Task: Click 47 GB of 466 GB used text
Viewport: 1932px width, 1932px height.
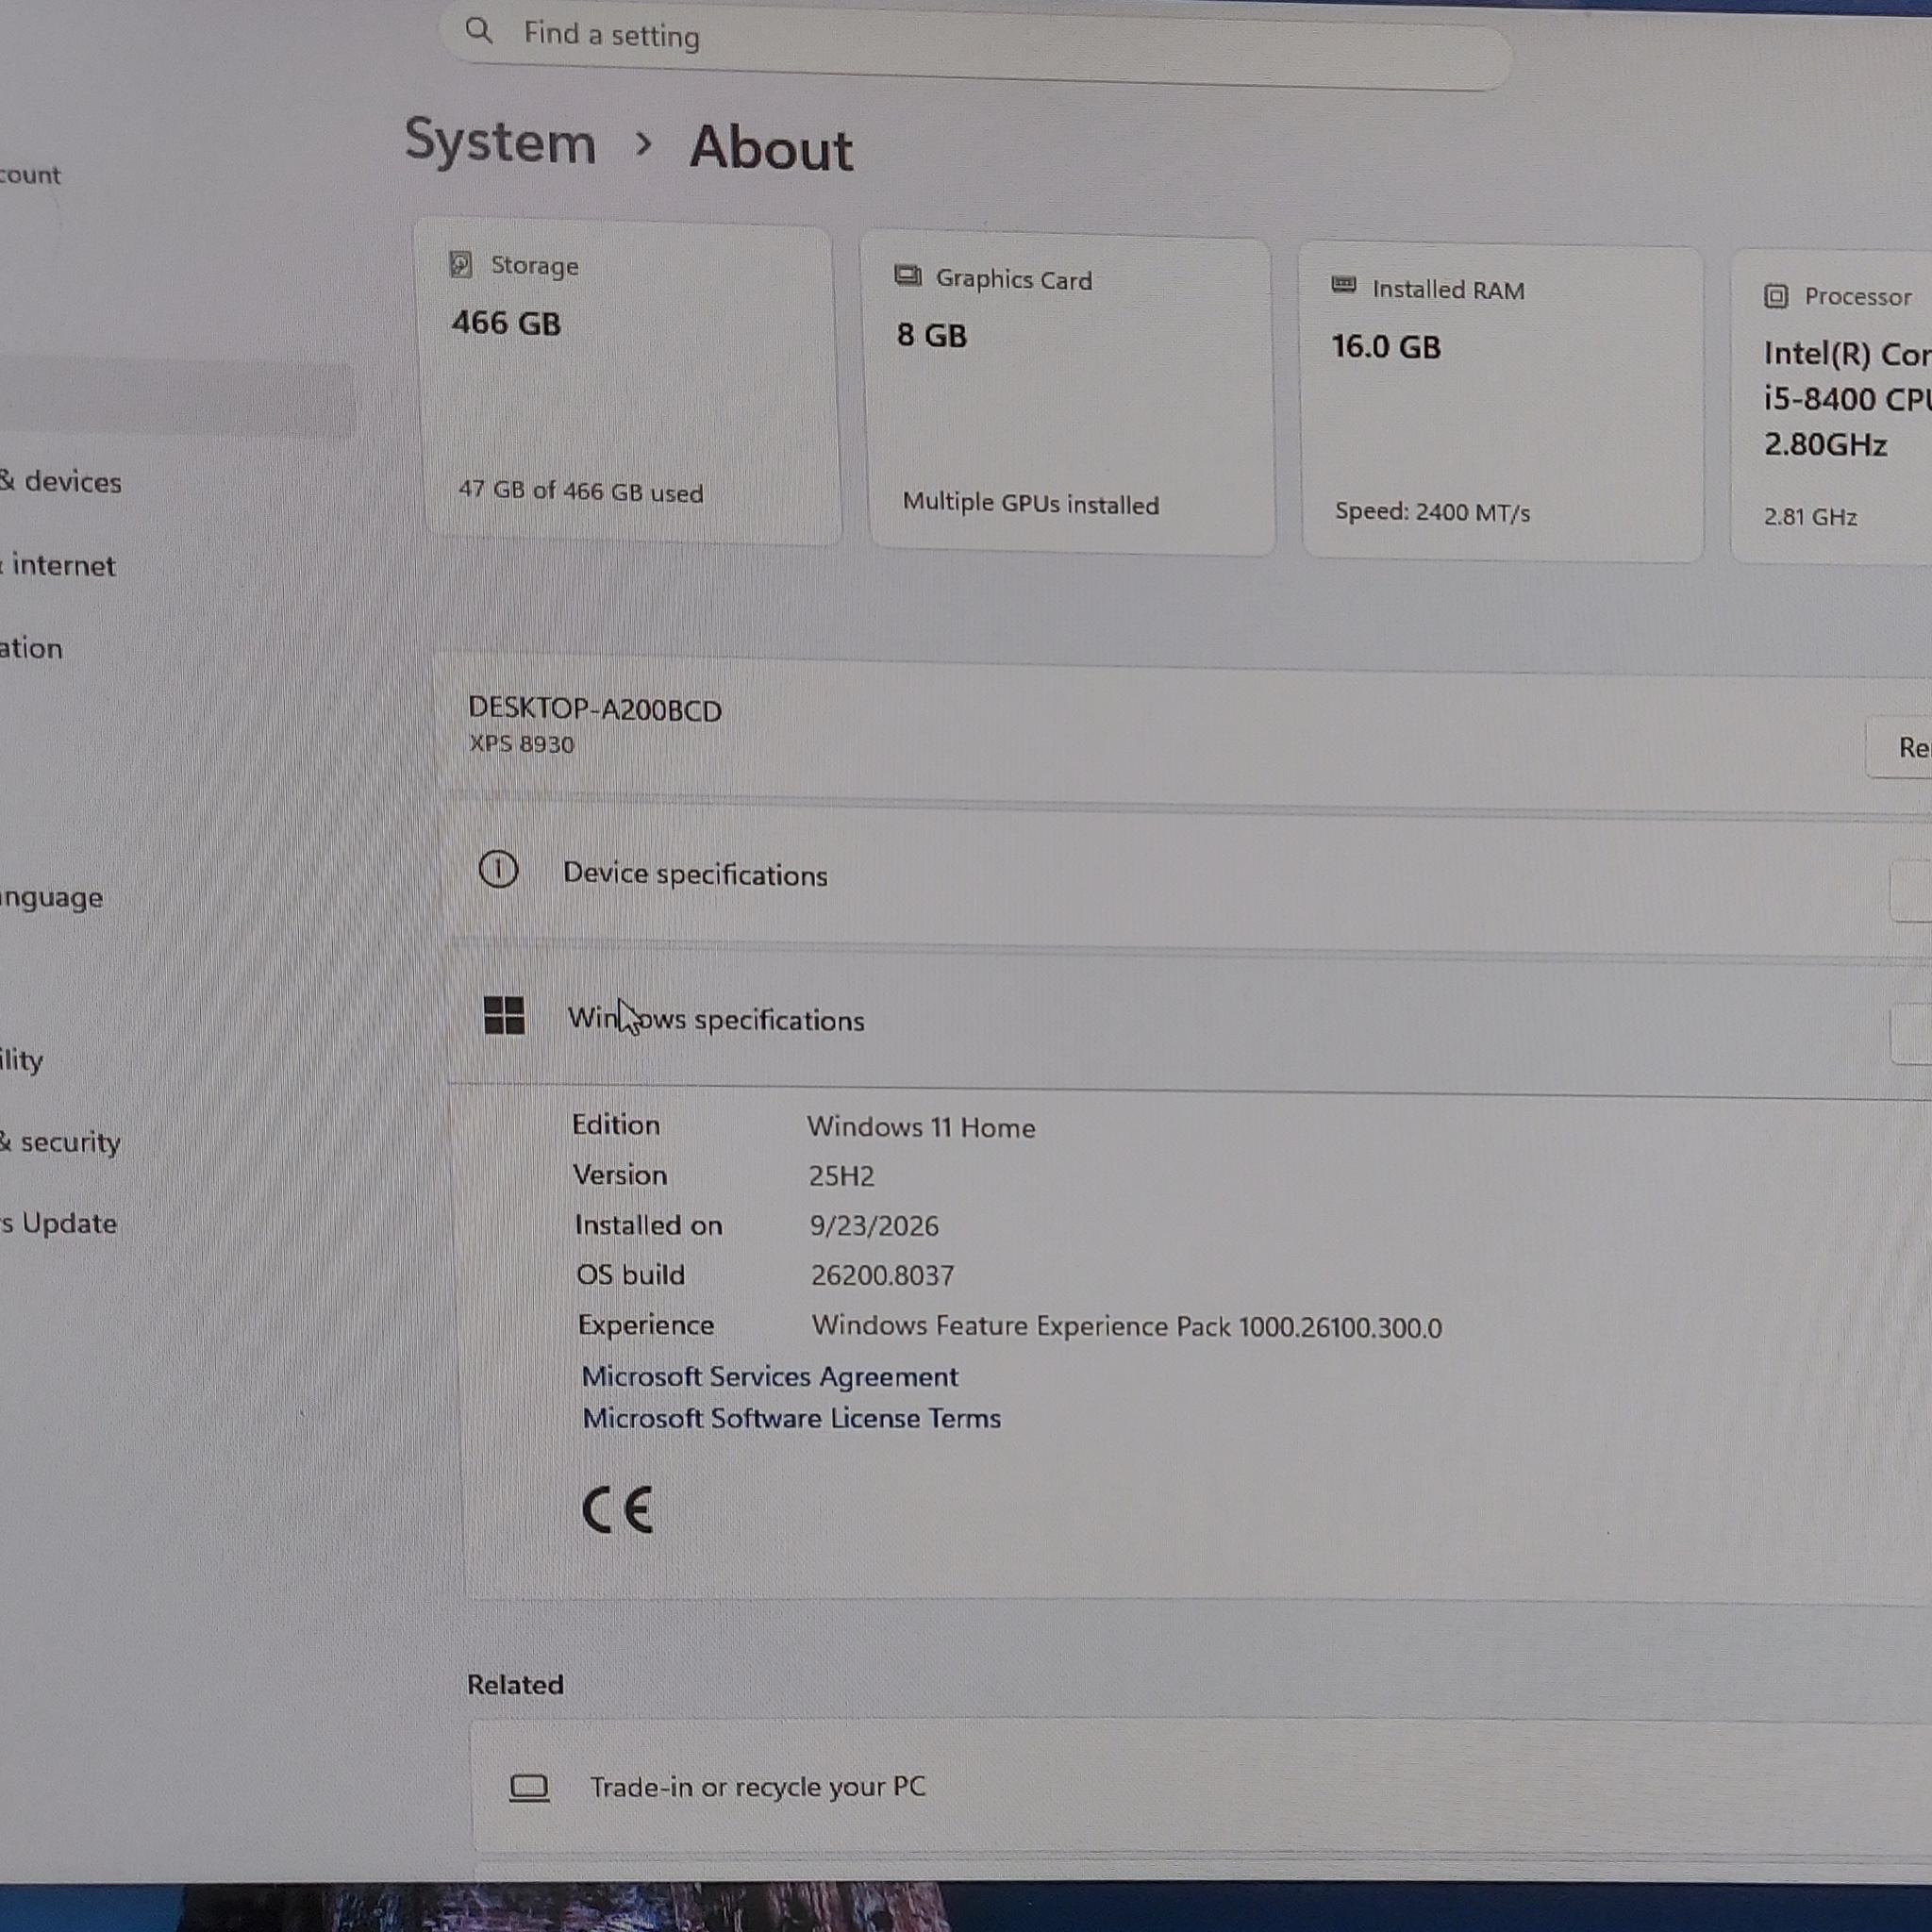Action: click(x=580, y=491)
